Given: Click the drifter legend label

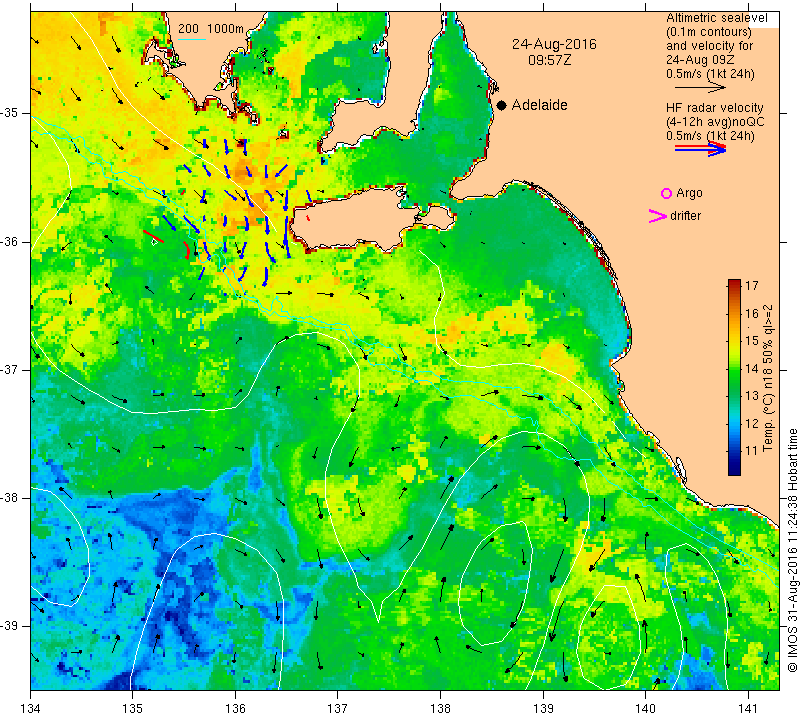Looking at the screenshot, I should [685, 216].
